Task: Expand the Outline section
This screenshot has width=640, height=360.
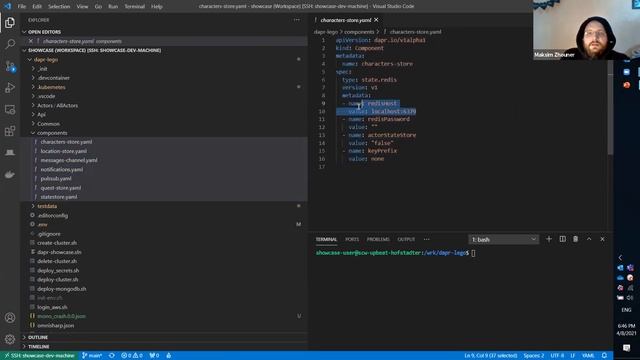Action: tap(38, 337)
